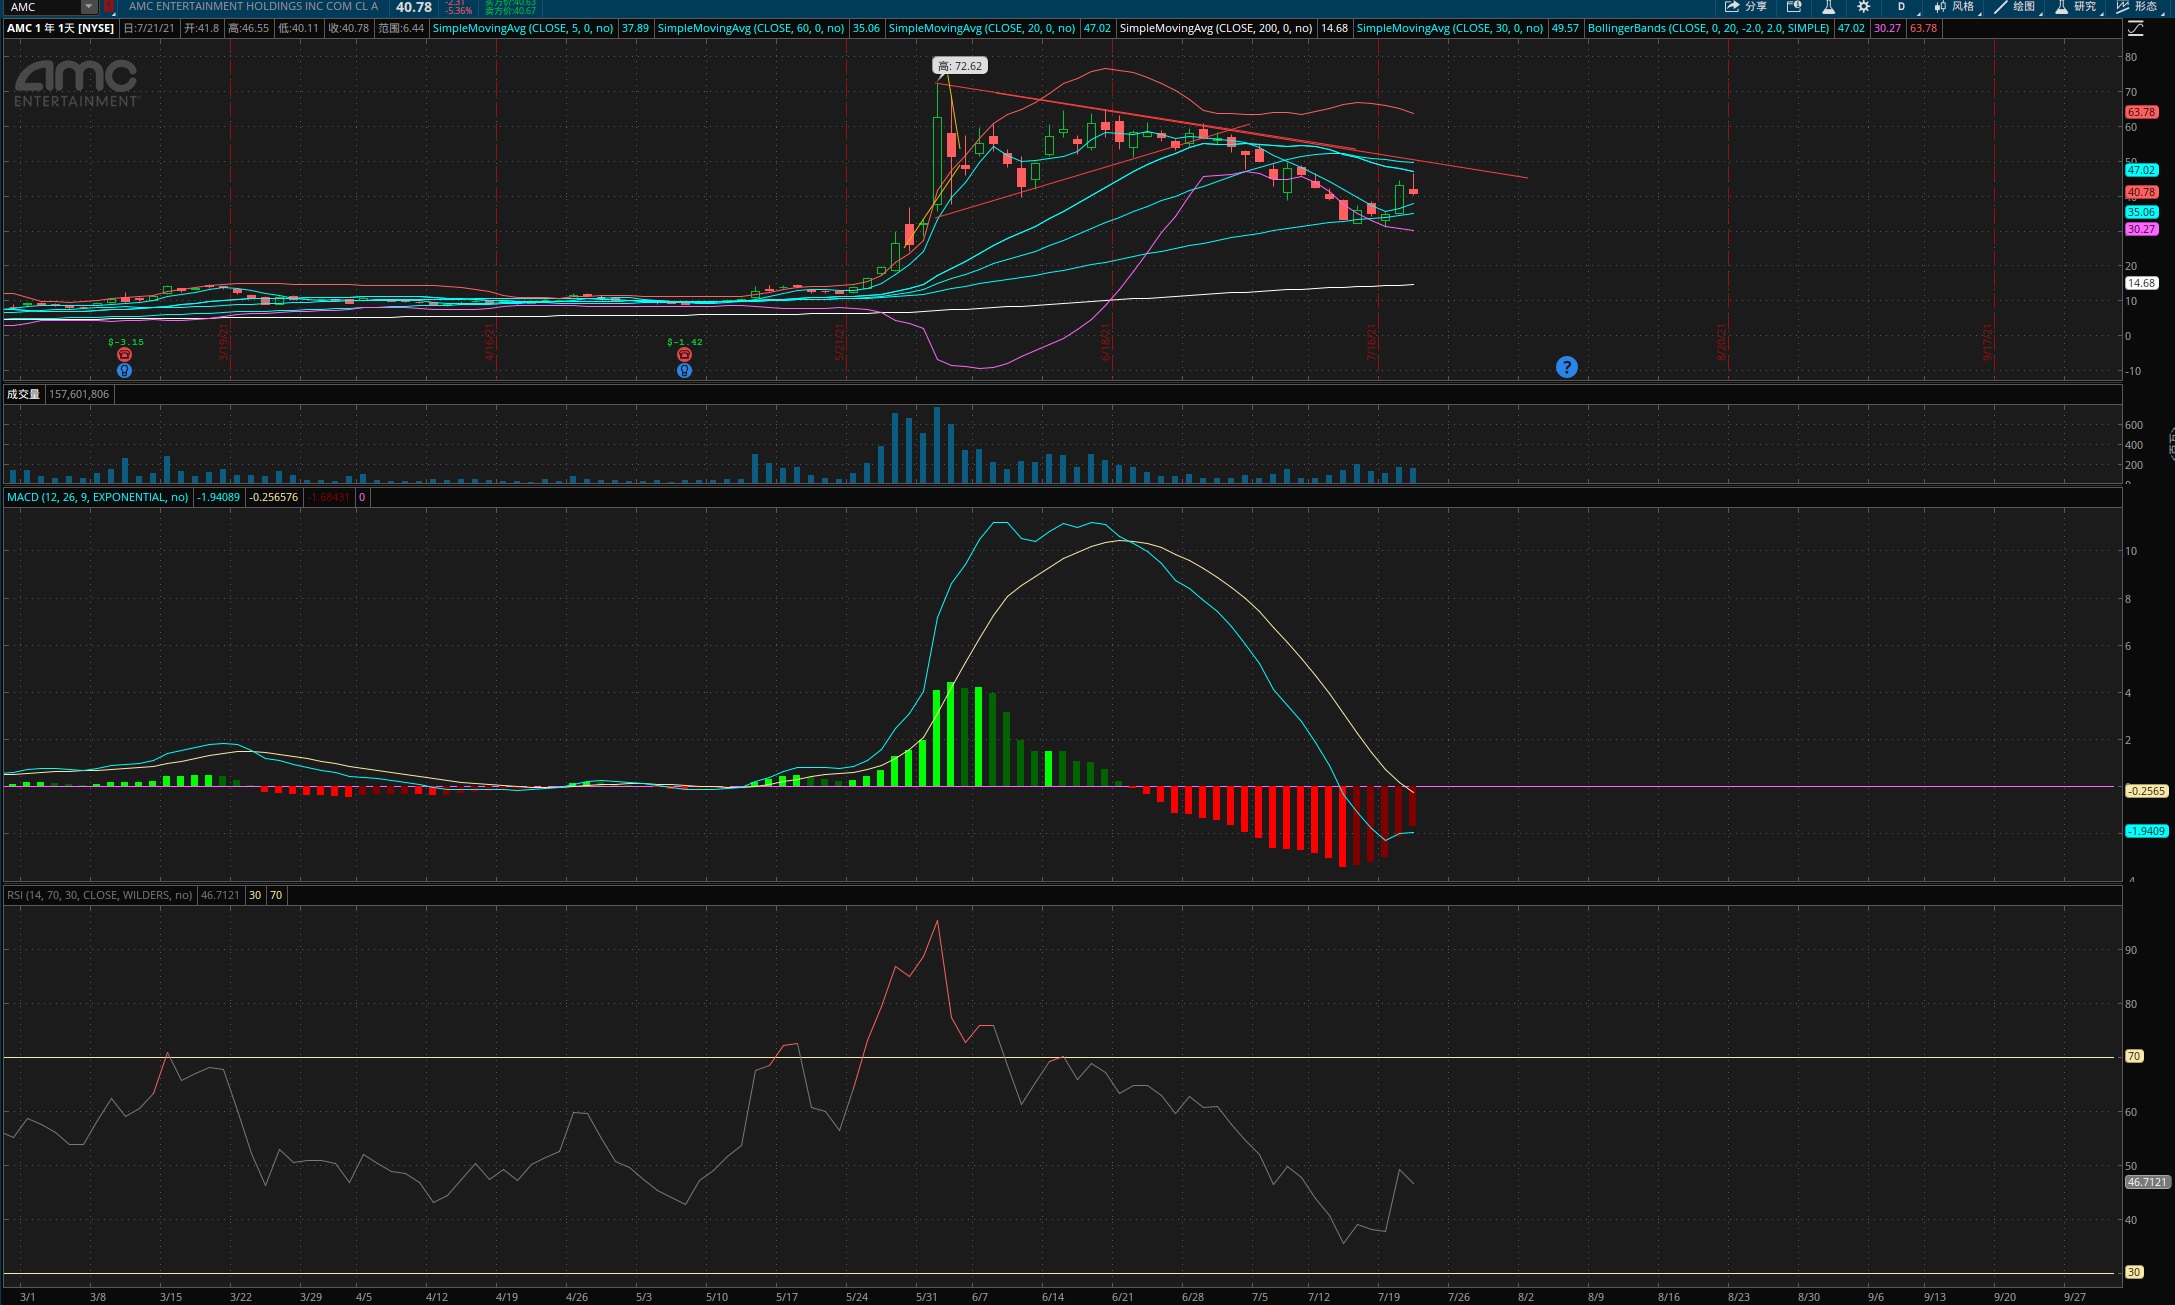2175x1305 pixels.
Task: Click the AMC 1年 1天 [NYSE] chart label
Action: [61, 28]
